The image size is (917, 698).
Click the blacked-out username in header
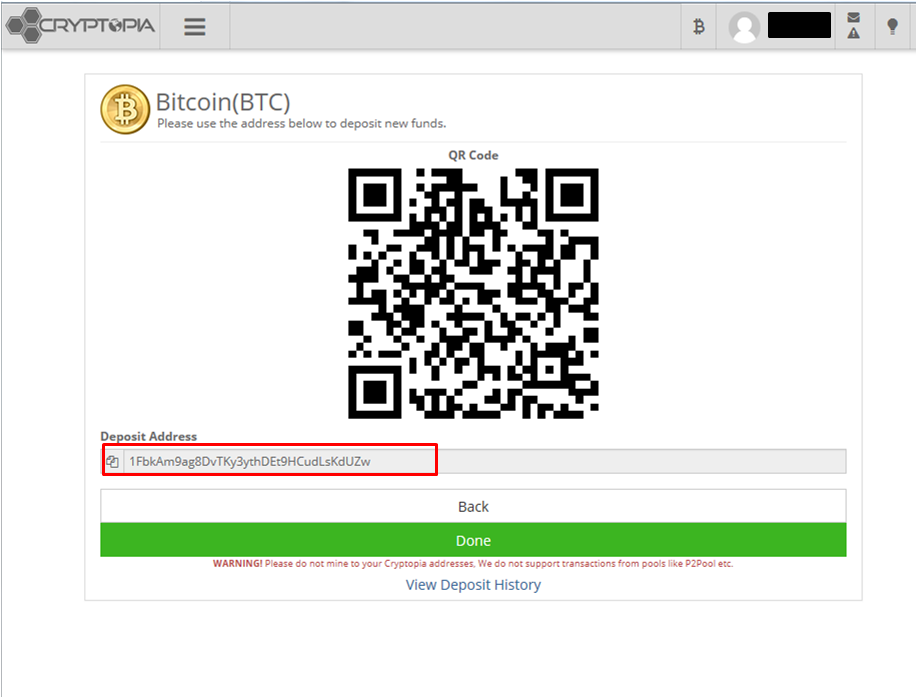(x=799, y=26)
